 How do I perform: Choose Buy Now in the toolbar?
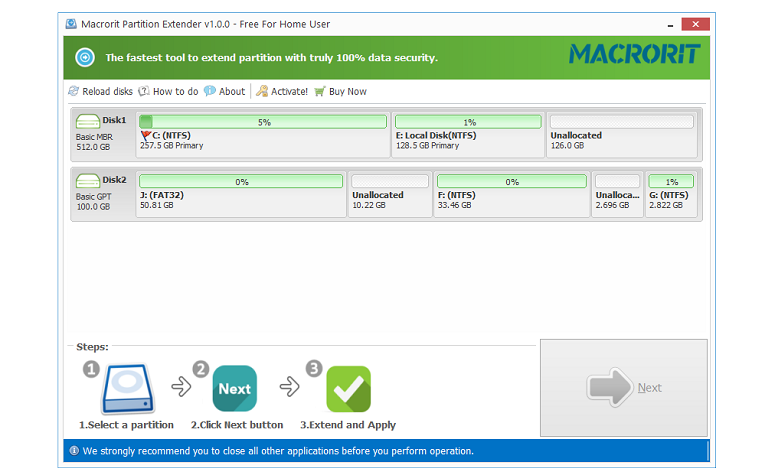[x=341, y=91]
